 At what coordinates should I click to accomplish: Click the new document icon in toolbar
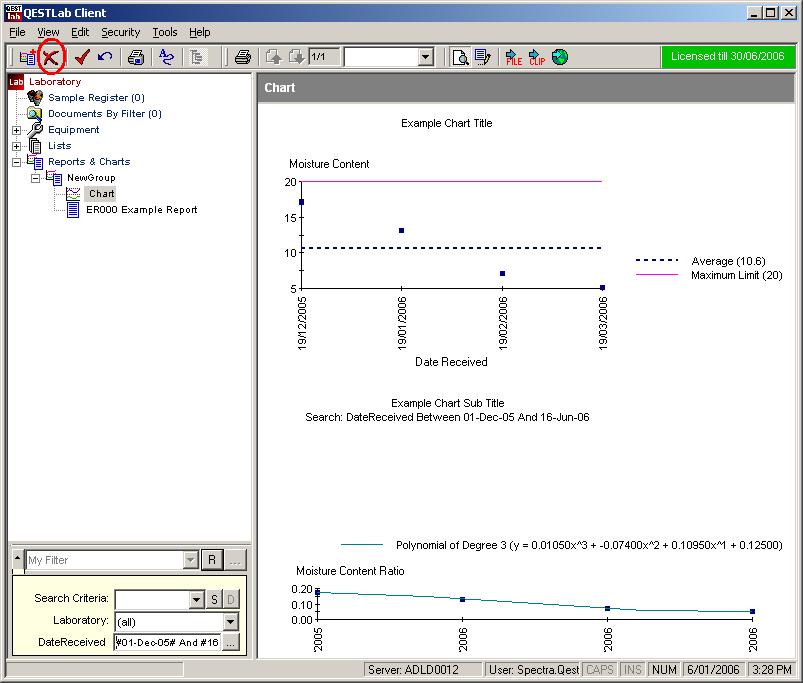click(27, 57)
